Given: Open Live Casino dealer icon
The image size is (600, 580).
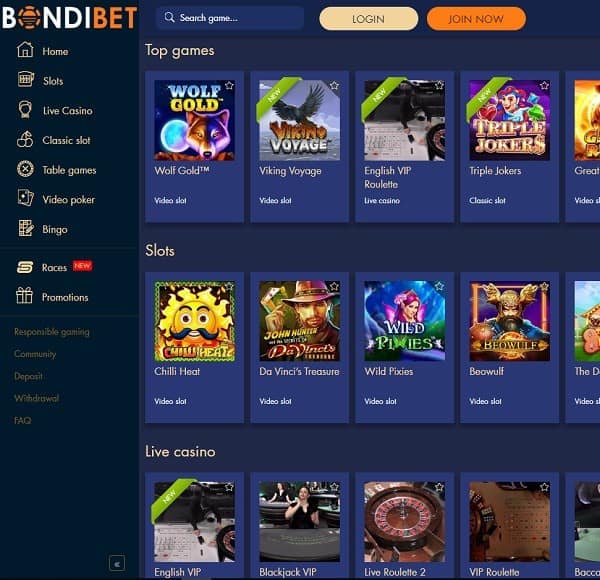Looking at the screenshot, I should coord(25,109).
